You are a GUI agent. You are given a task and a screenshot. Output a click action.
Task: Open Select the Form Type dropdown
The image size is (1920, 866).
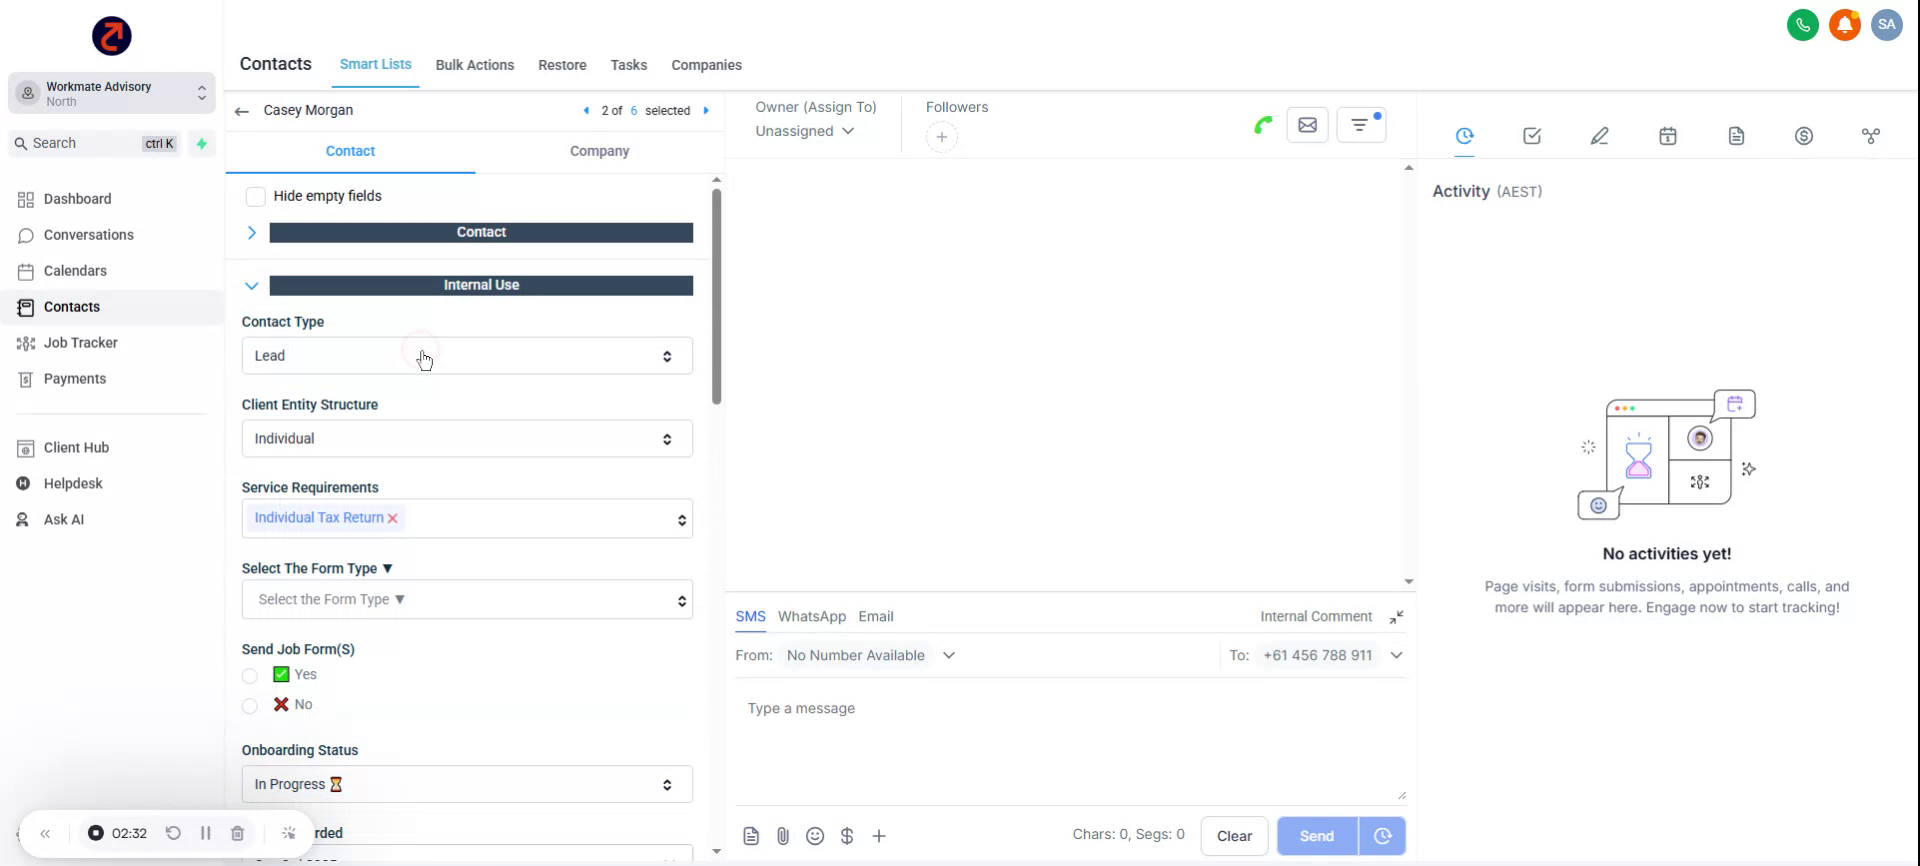467,600
